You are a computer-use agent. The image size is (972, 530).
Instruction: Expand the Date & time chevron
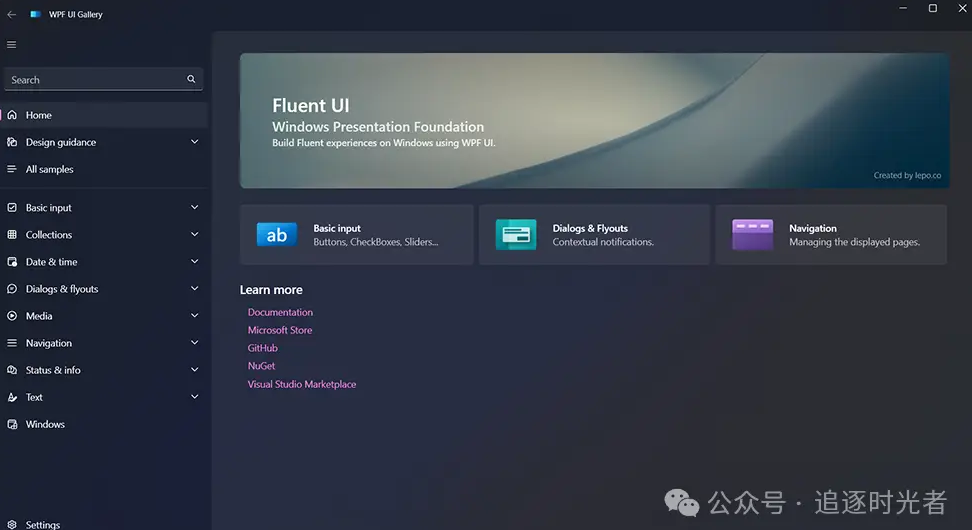click(195, 262)
